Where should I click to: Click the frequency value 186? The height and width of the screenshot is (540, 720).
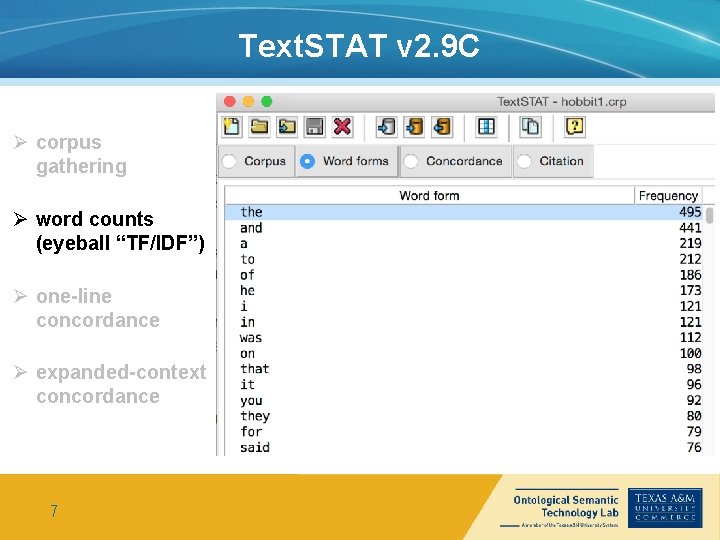tap(690, 275)
